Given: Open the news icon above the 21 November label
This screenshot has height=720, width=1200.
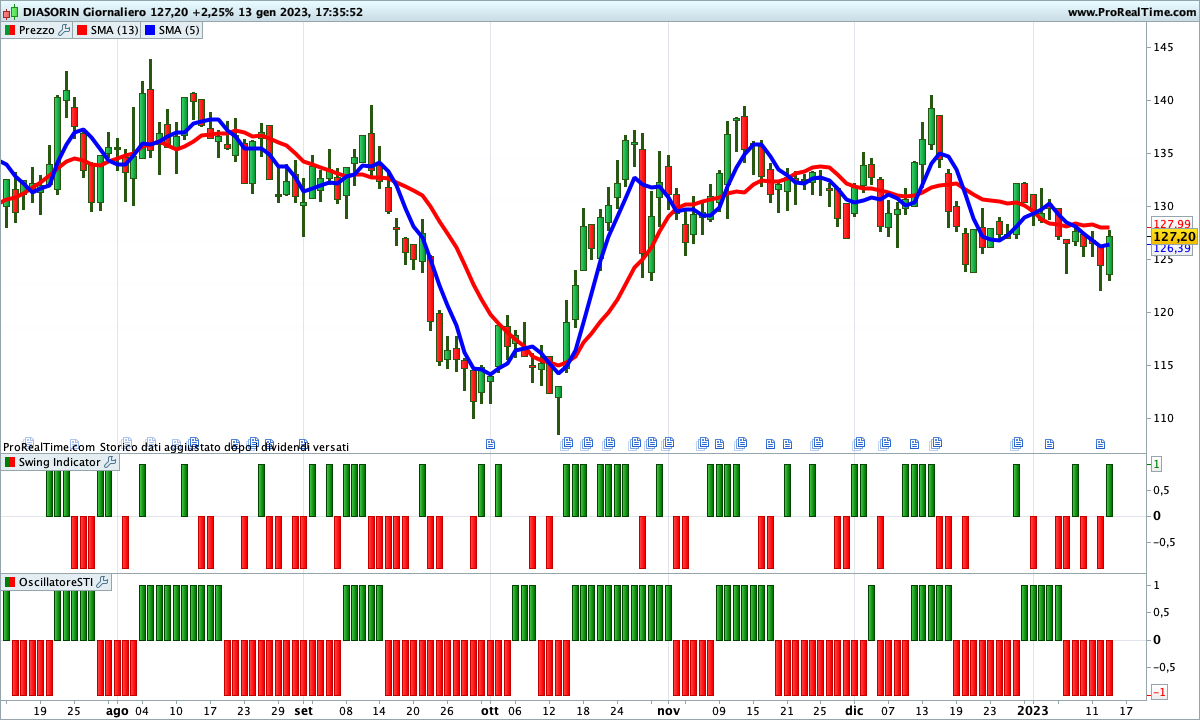Looking at the screenshot, I should click(x=786, y=442).
